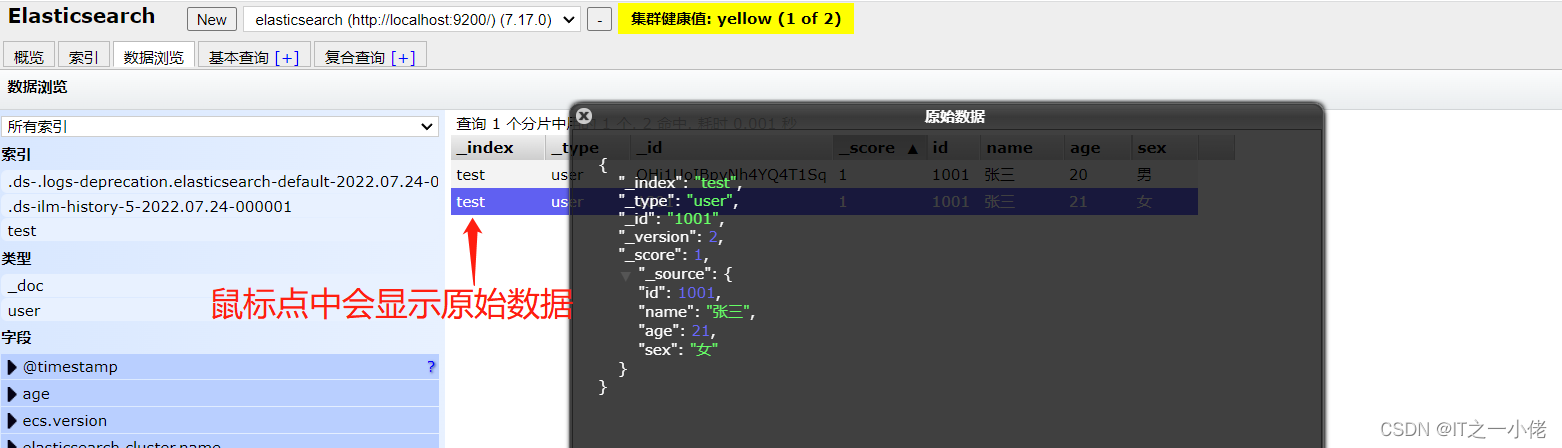This screenshot has height=448, width=1562.
Task: Sort results by the sex column header
Action: coord(1165,148)
